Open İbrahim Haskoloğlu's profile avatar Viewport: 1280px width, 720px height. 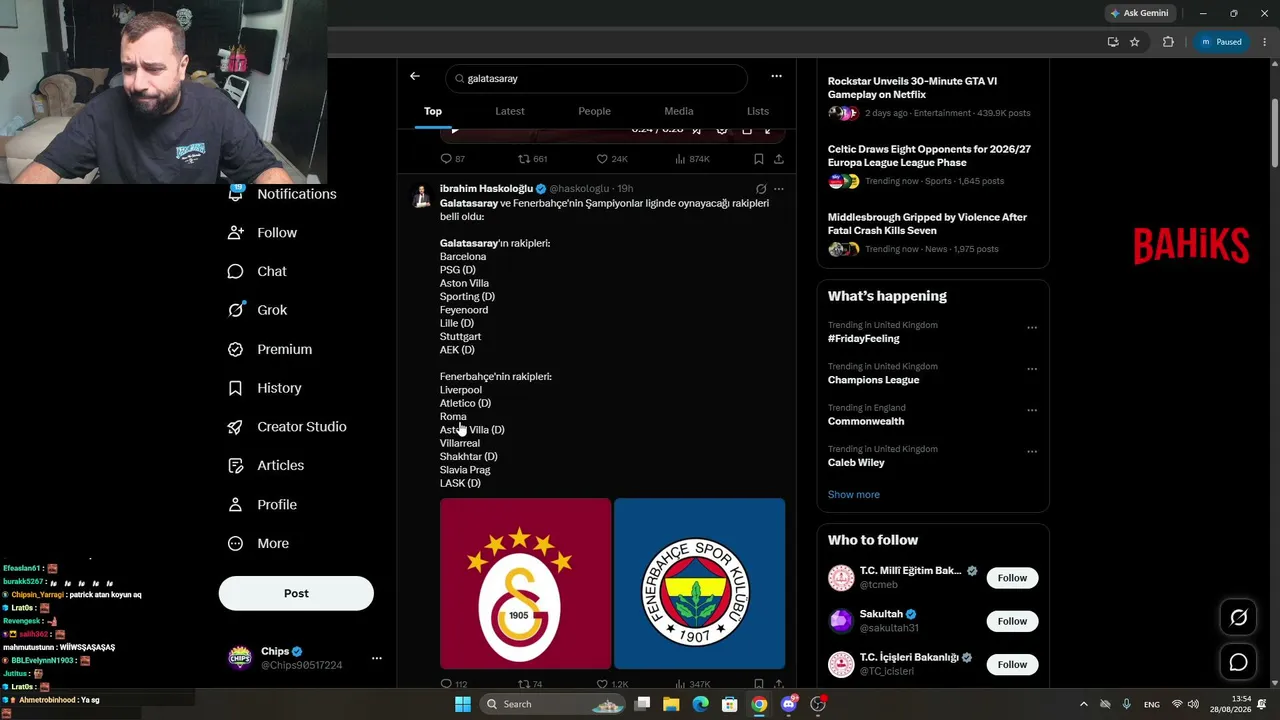(x=421, y=196)
